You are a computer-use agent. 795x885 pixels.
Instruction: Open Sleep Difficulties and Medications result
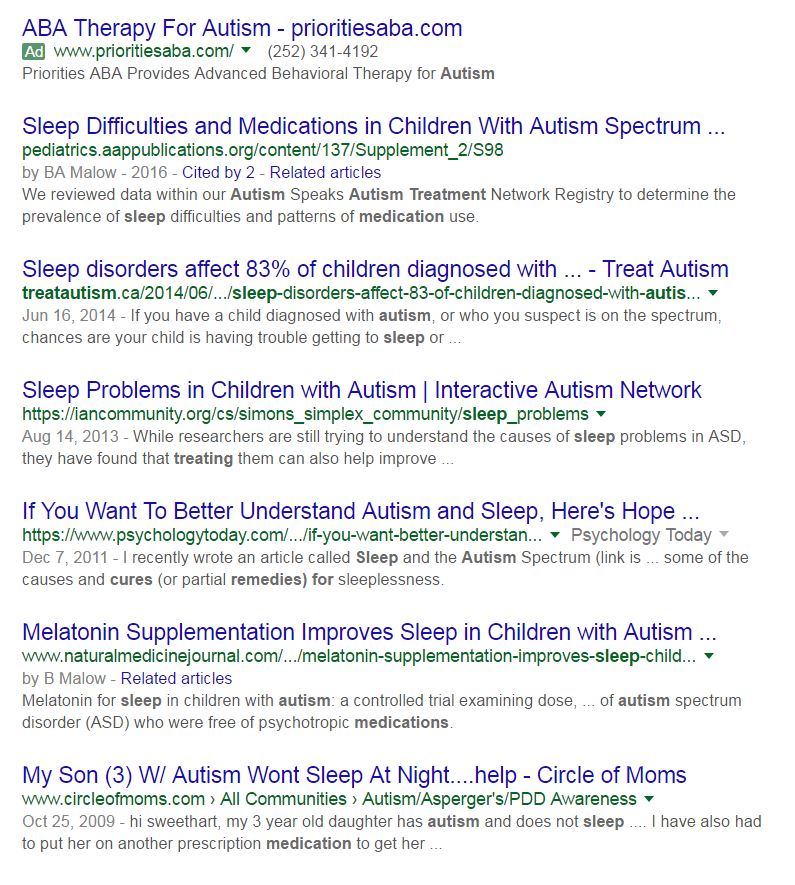click(x=373, y=127)
